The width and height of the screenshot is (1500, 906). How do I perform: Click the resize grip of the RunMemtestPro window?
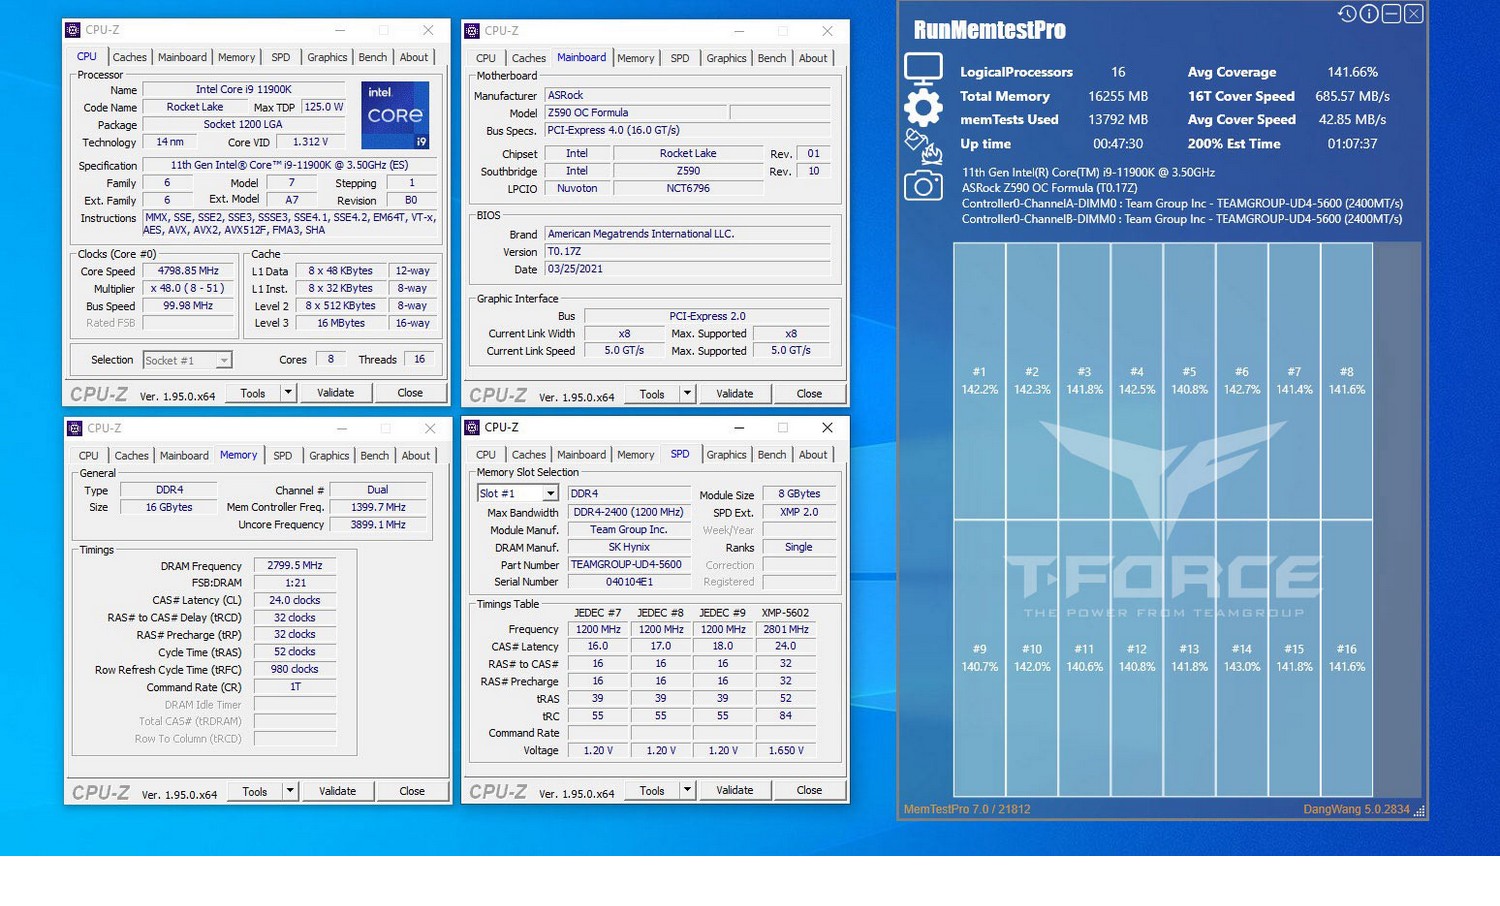click(1418, 811)
